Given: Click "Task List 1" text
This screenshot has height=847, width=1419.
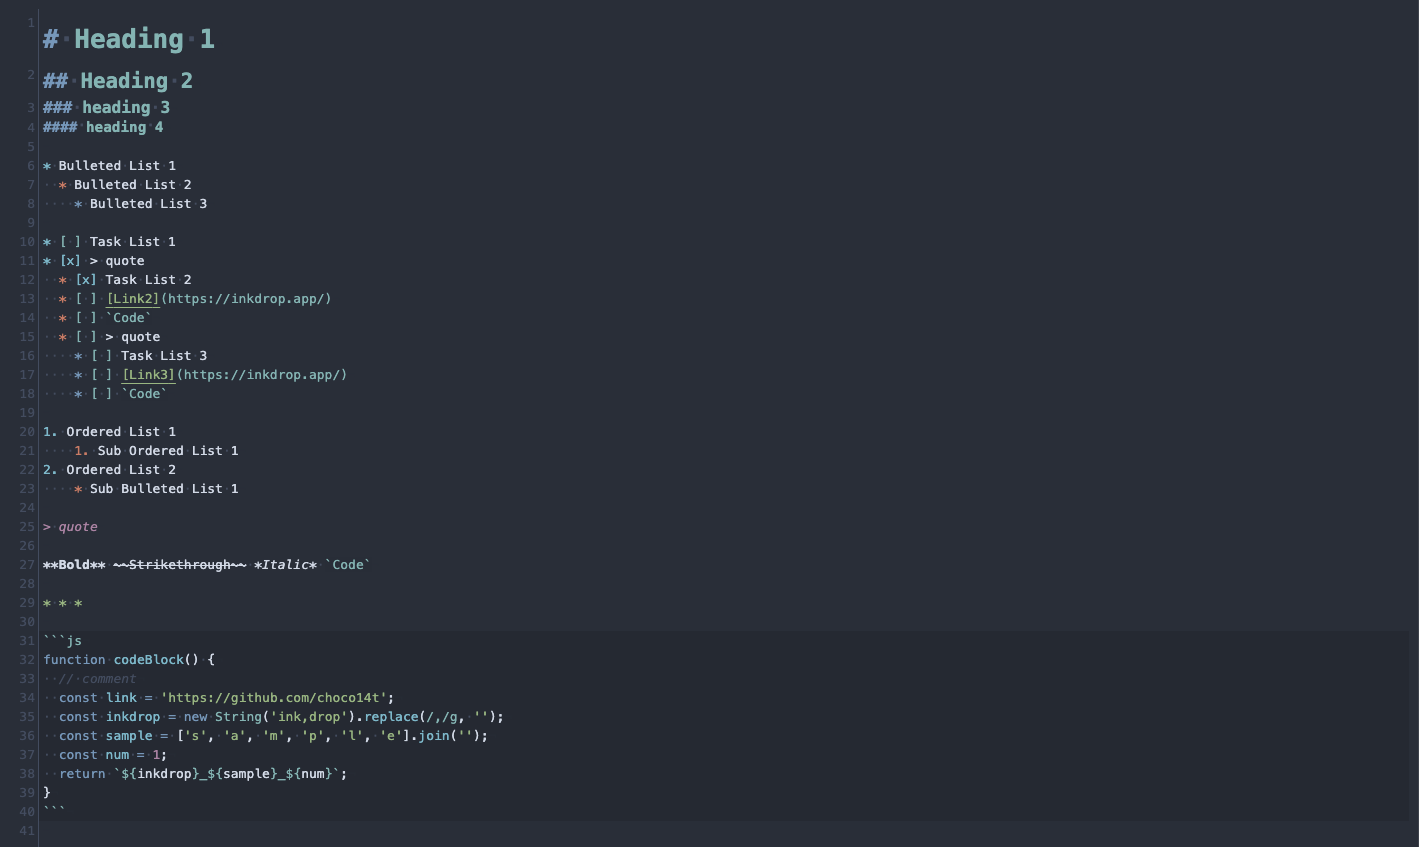Looking at the screenshot, I should pyautogui.click(x=133, y=242).
